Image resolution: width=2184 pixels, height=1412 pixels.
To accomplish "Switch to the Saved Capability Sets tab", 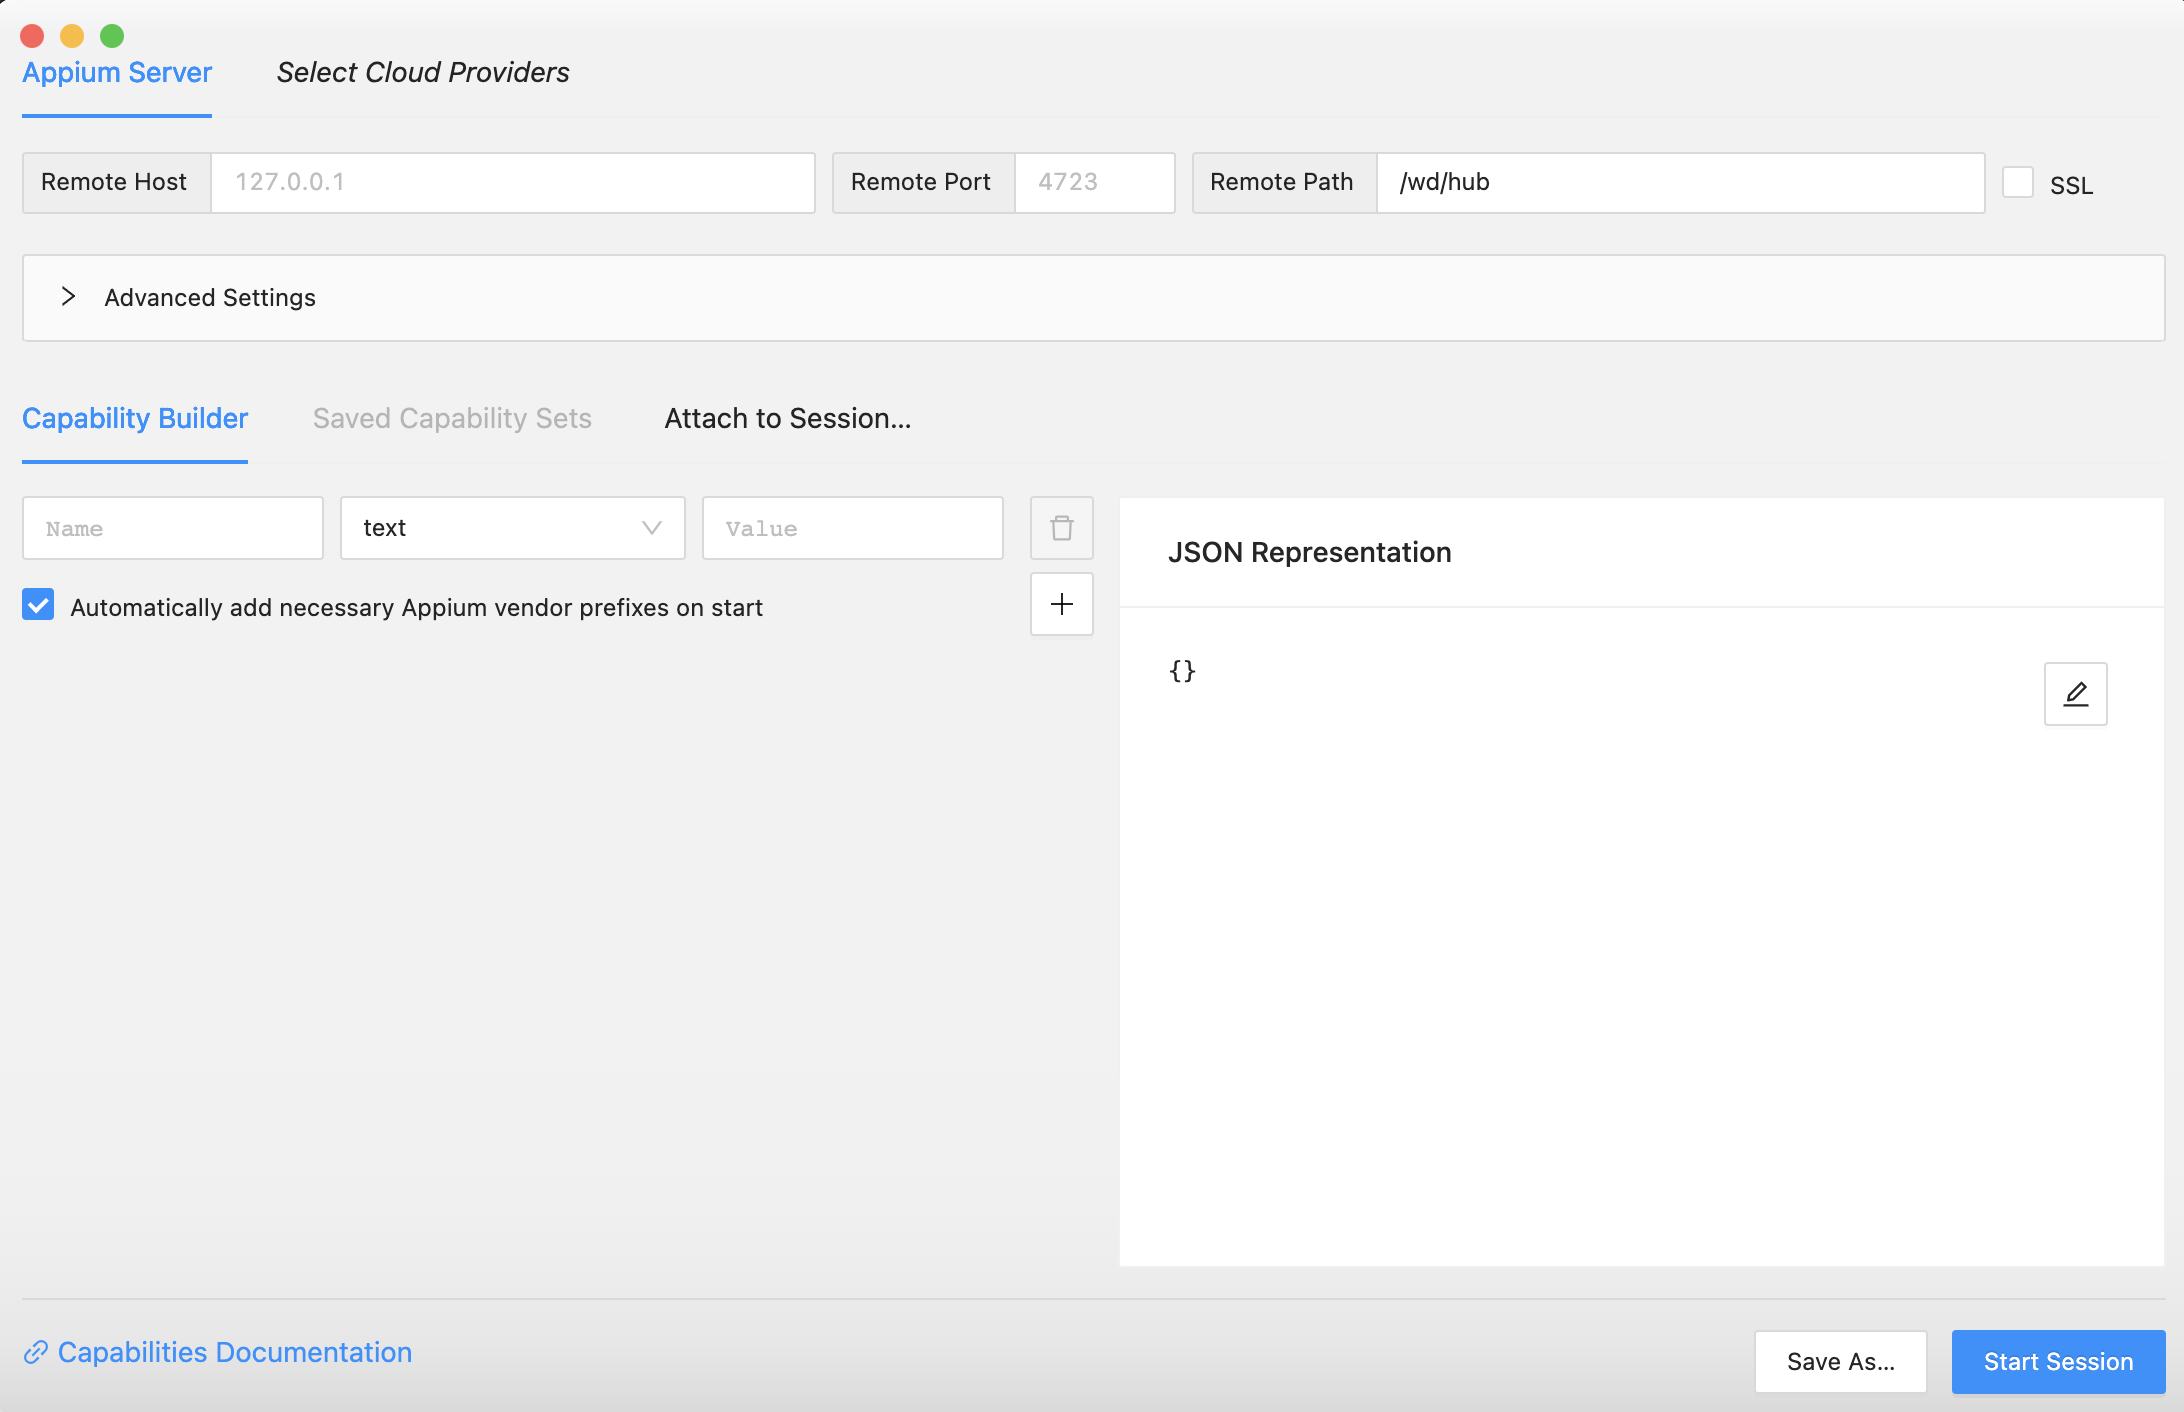I will pyautogui.click(x=454, y=419).
